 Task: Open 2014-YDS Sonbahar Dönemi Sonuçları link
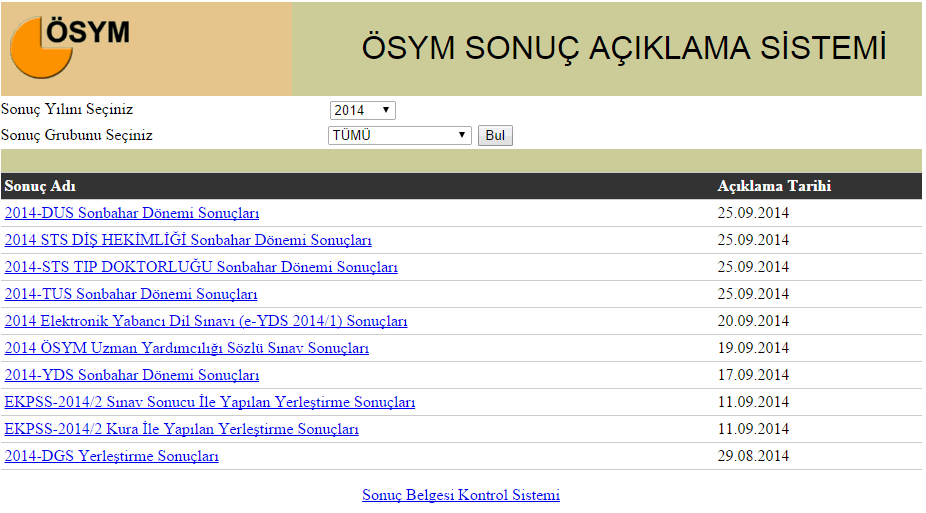coord(132,375)
